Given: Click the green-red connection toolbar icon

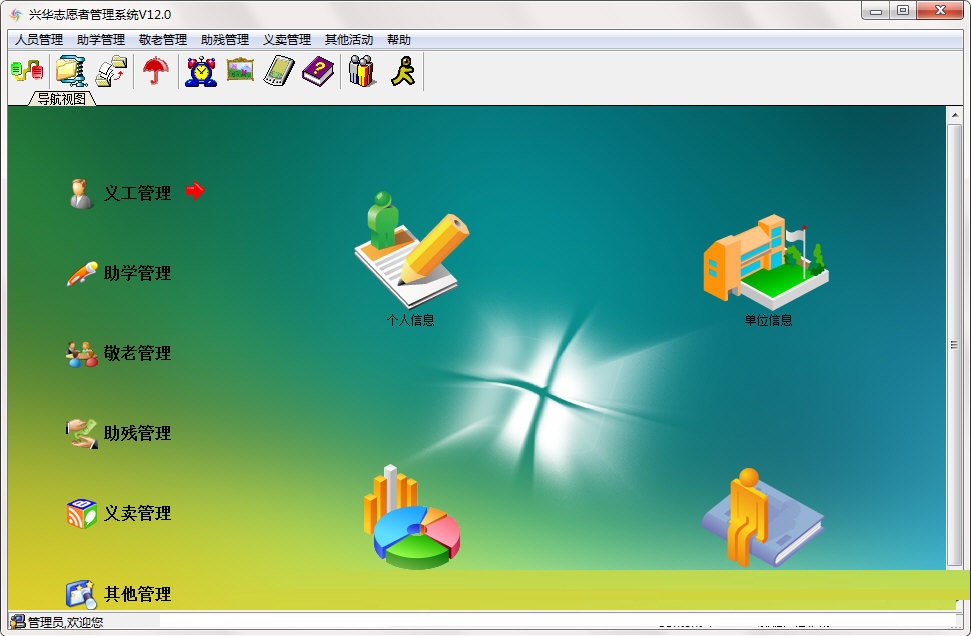Looking at the screenshot, I should (x=27, y=71).
